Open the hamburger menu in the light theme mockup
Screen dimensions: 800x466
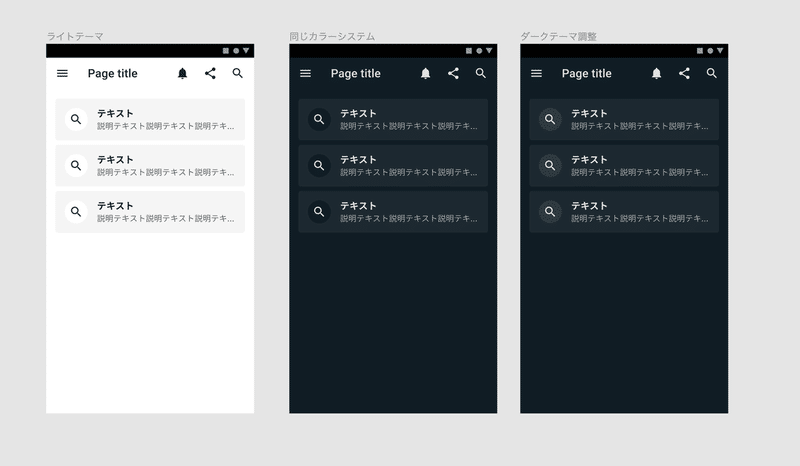pos(62,73)
